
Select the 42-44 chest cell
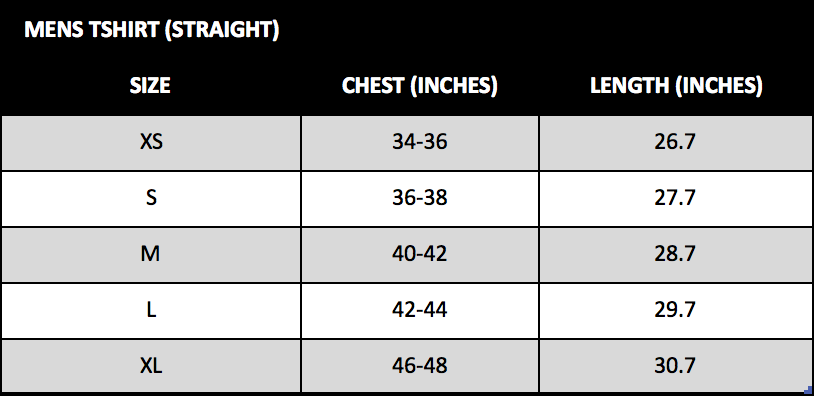tap(420, 311)
